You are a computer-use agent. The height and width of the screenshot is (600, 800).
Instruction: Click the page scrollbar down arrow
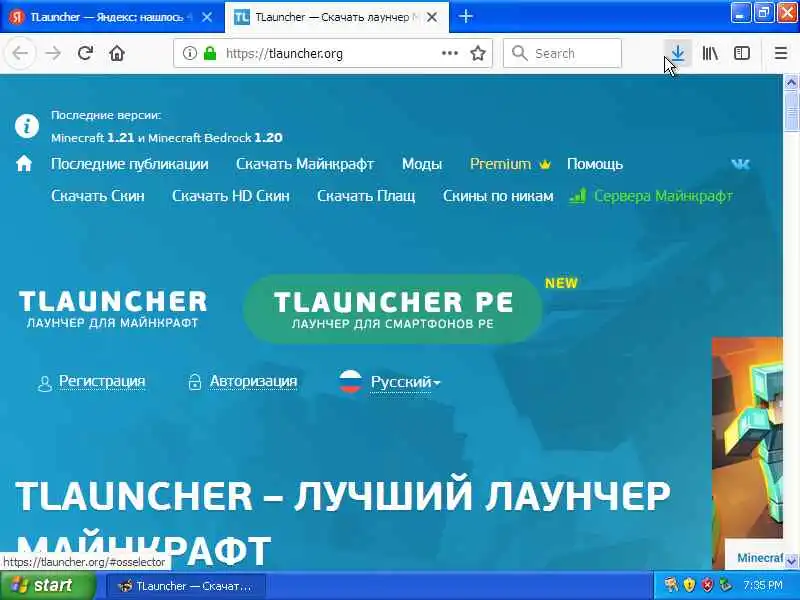[791, 562]
